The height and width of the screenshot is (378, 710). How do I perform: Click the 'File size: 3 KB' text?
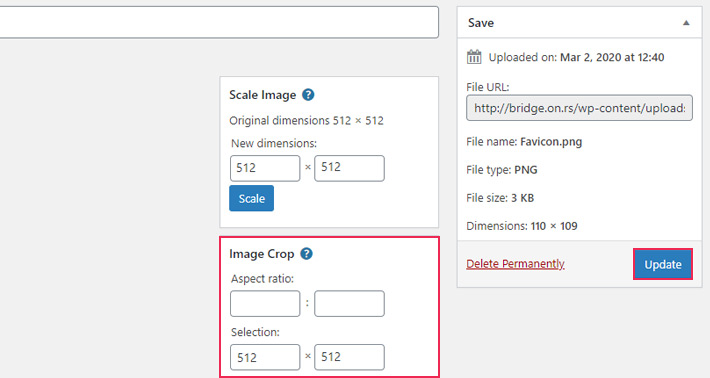tap(500, 198)
